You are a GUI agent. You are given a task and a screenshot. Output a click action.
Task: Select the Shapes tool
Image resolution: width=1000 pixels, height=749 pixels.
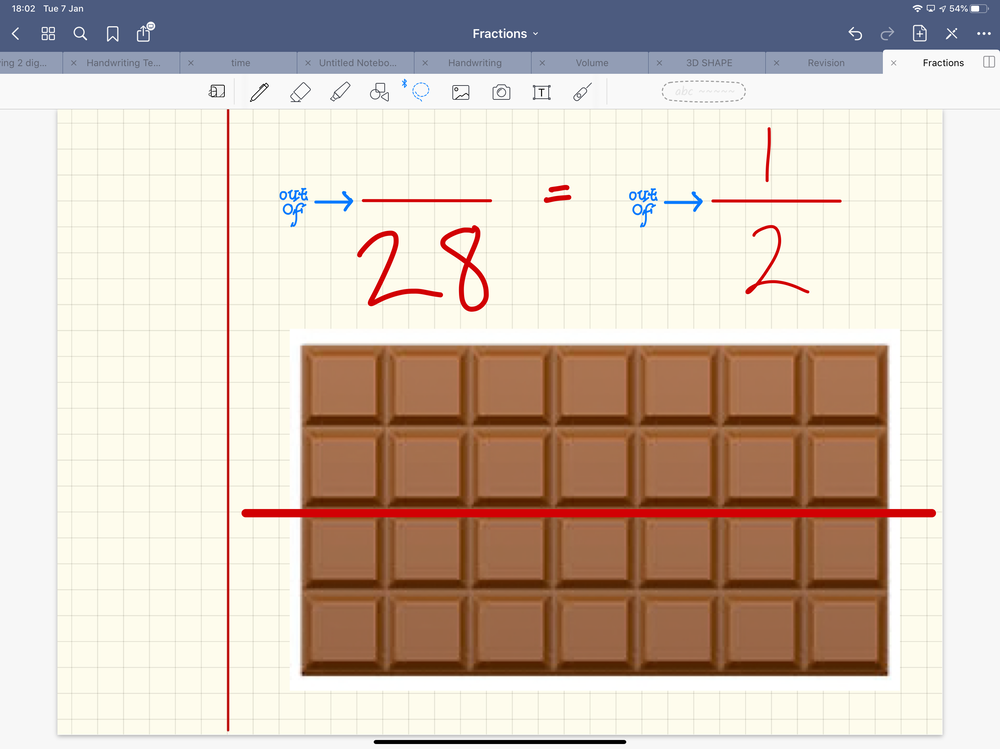tap(379, 93)
